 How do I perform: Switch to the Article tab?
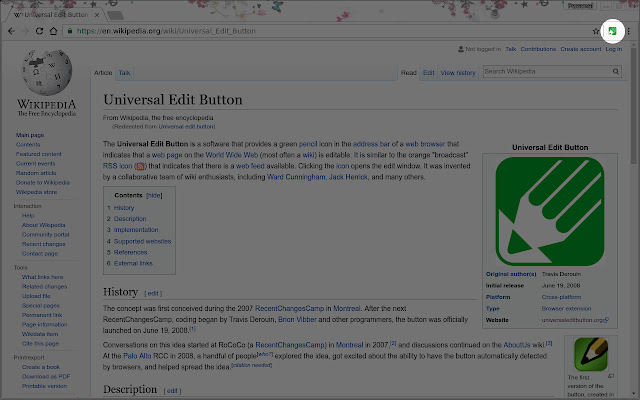[x=103, y=73]
